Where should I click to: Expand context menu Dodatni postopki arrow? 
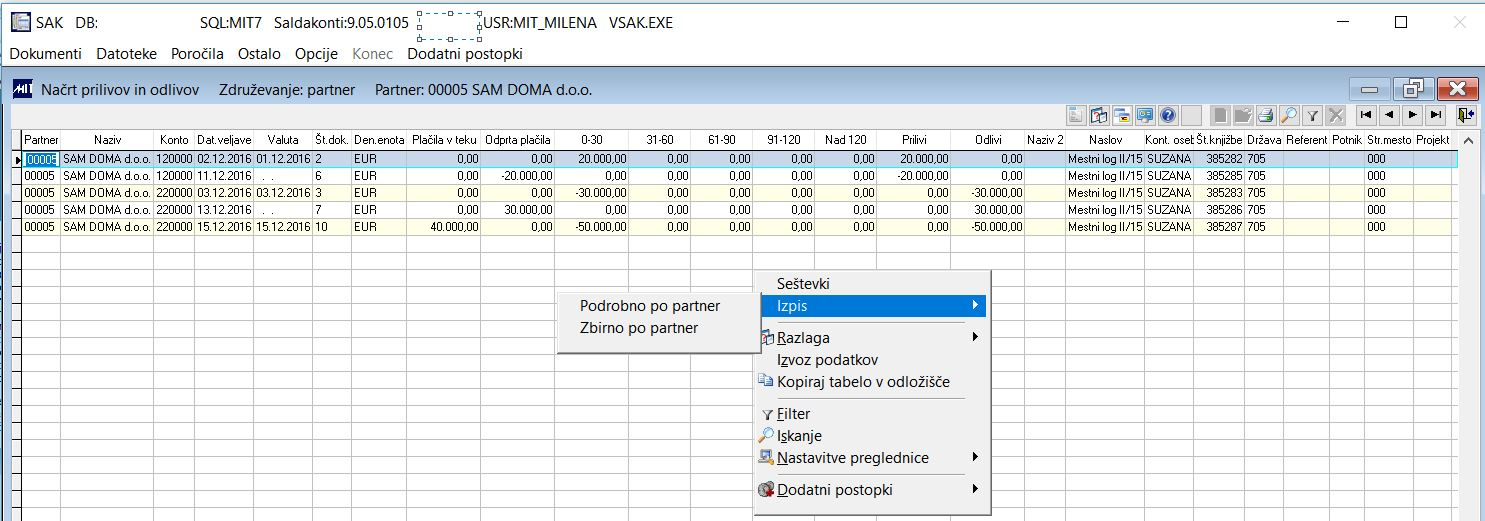pos(974,489)
